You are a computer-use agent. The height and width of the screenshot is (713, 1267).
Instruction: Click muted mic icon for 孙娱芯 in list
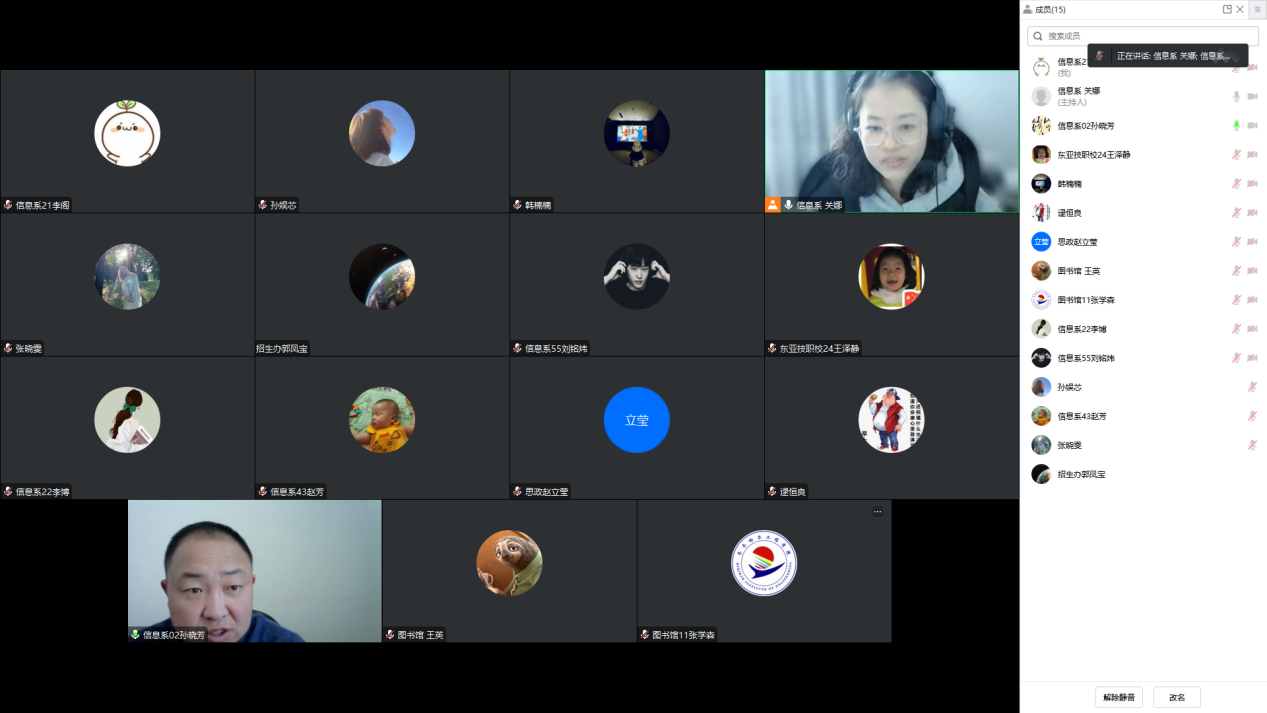tap(1252, 387)
